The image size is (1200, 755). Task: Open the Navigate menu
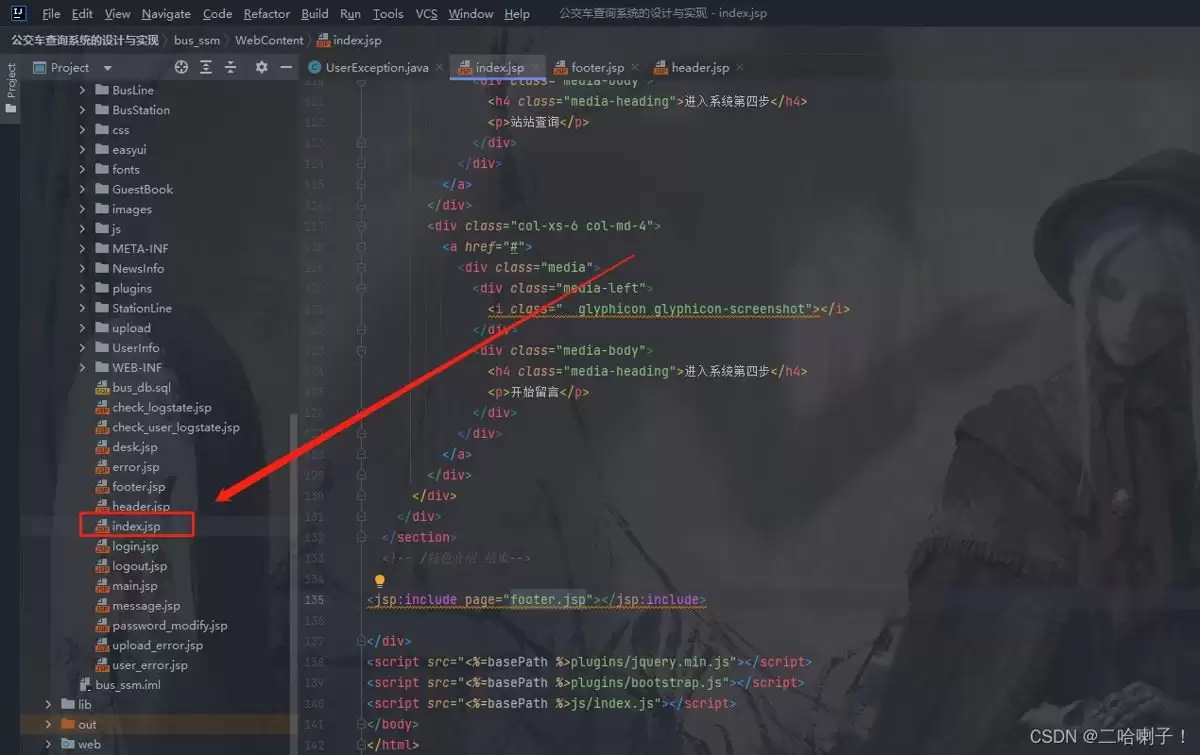(166, 14)
